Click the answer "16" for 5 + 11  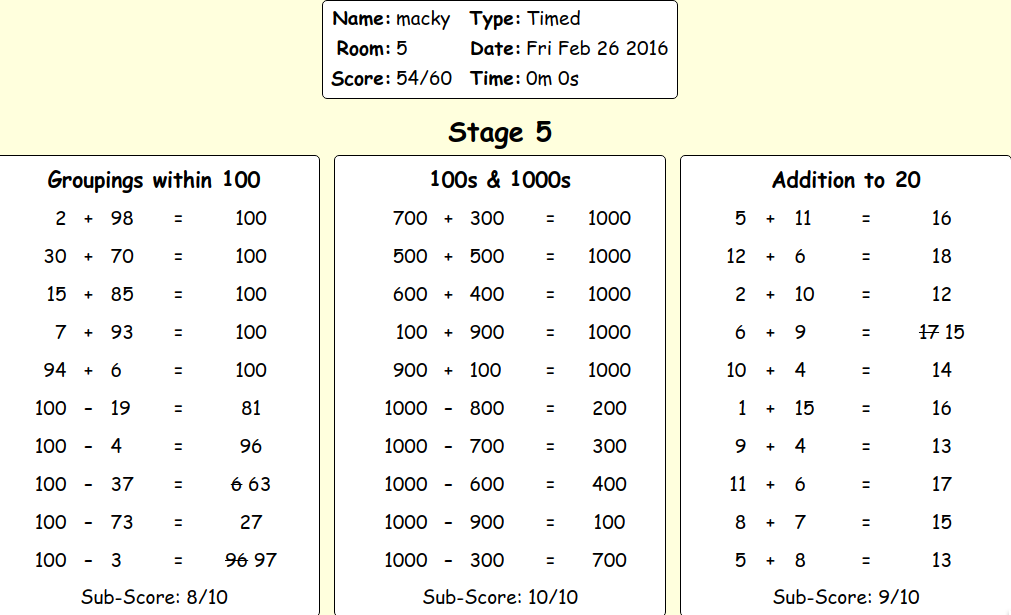[941, 219]
